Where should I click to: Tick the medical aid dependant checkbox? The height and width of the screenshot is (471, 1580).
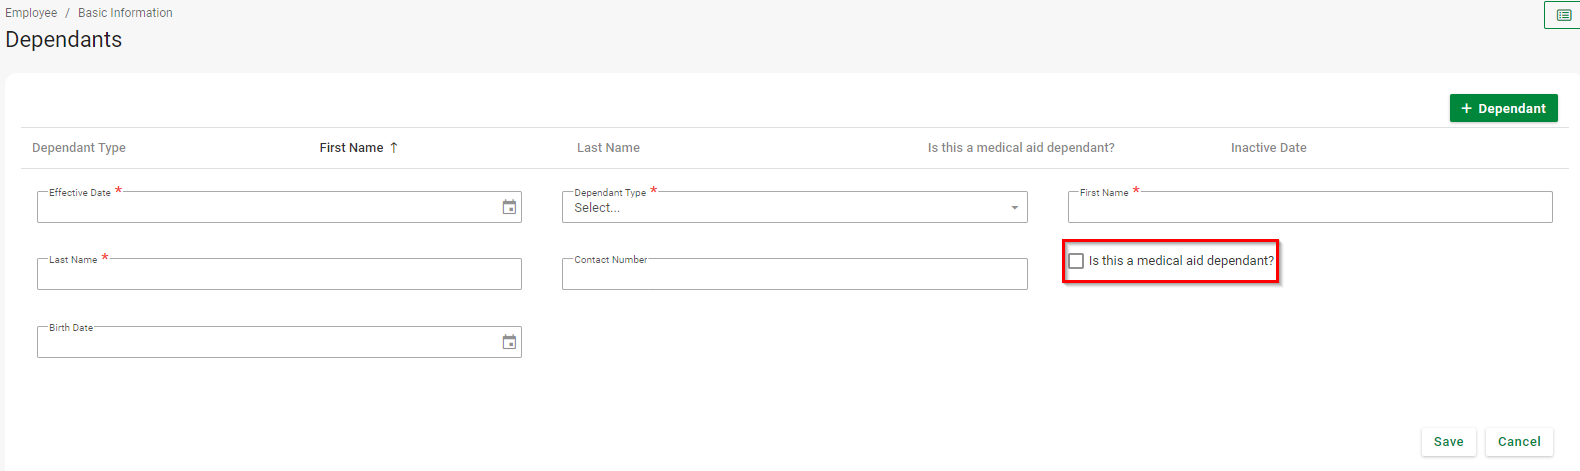pos(1076,261)
